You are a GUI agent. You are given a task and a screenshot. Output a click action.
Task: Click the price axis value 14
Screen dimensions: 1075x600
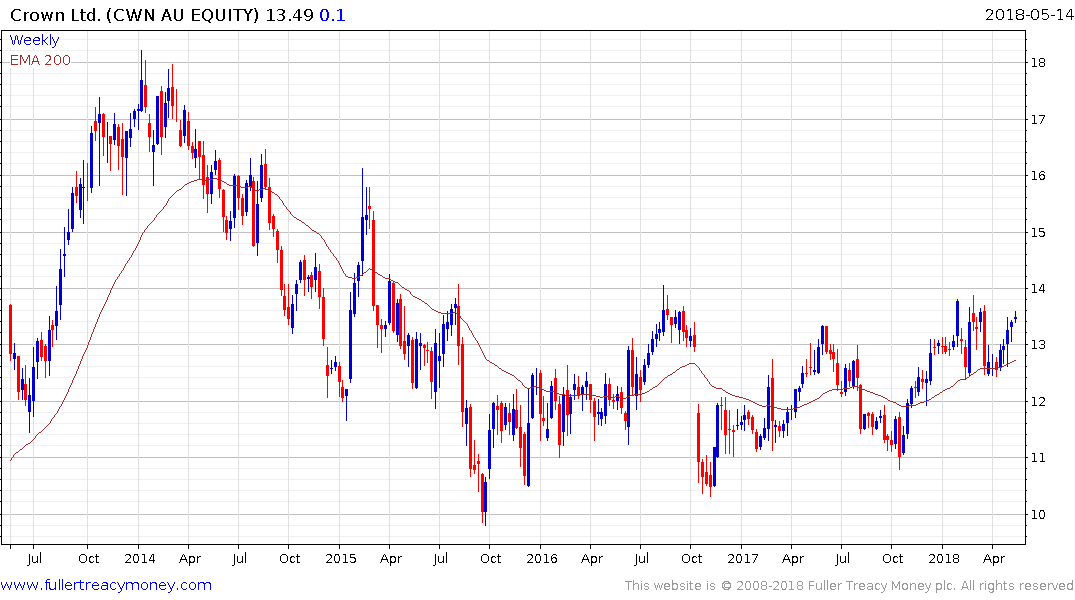coord(1037,289)
